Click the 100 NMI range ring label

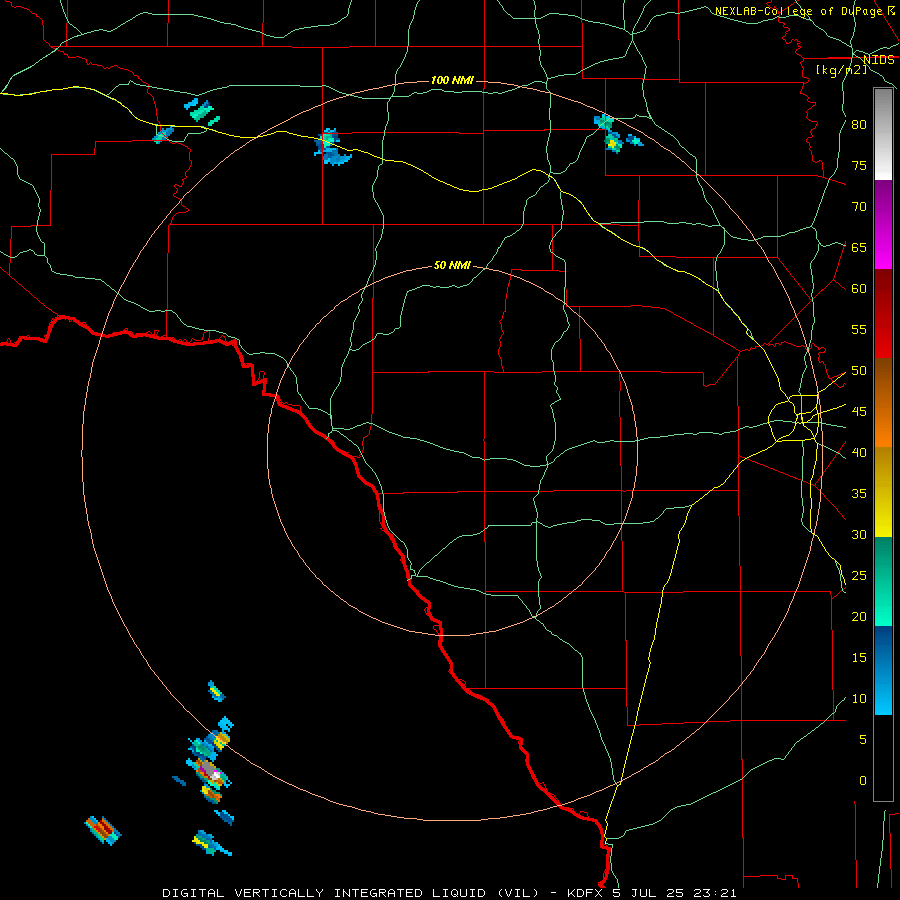tap(452, 80)
